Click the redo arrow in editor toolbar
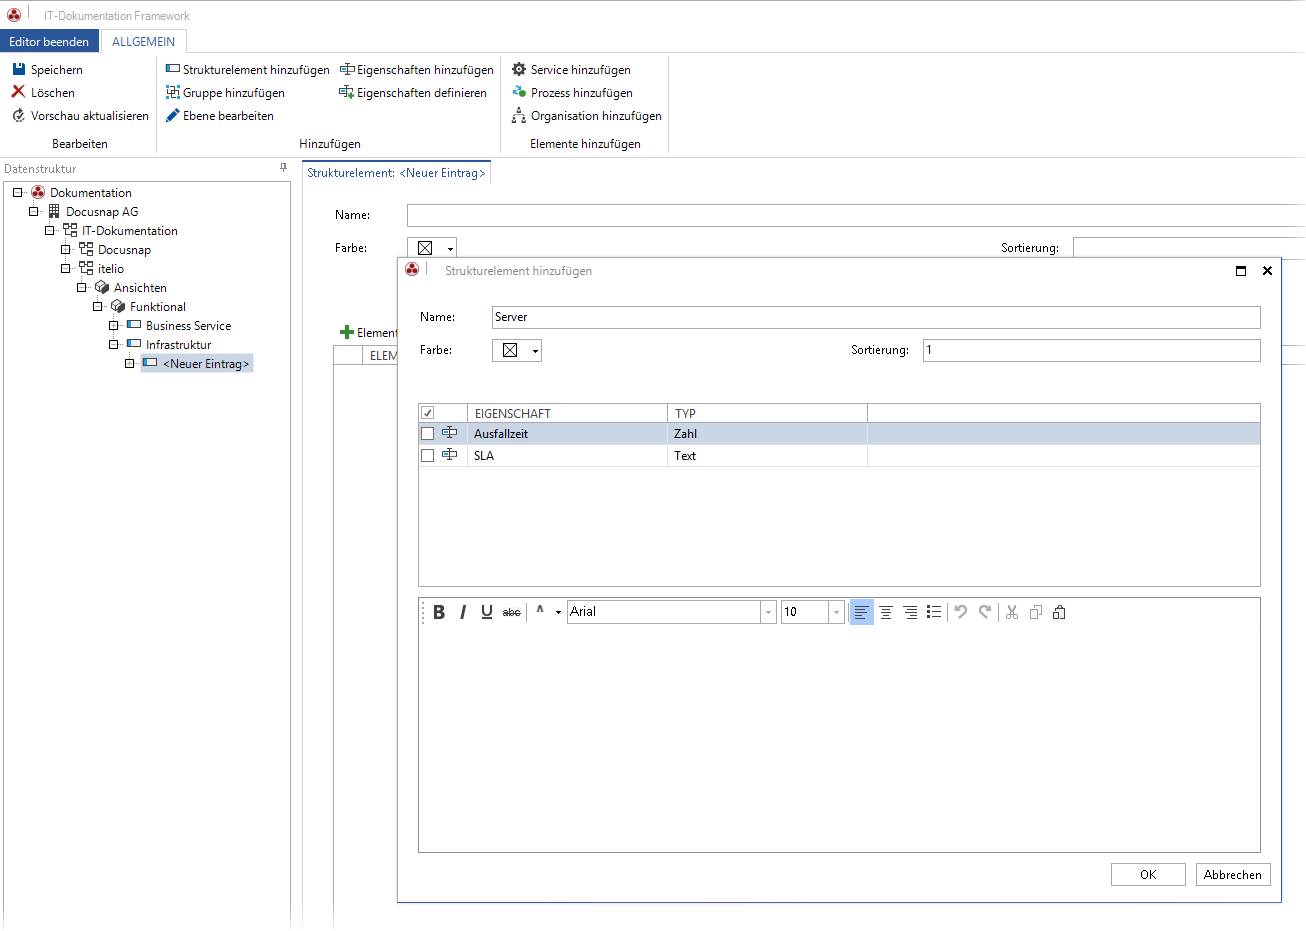 (x=985, y=612)
